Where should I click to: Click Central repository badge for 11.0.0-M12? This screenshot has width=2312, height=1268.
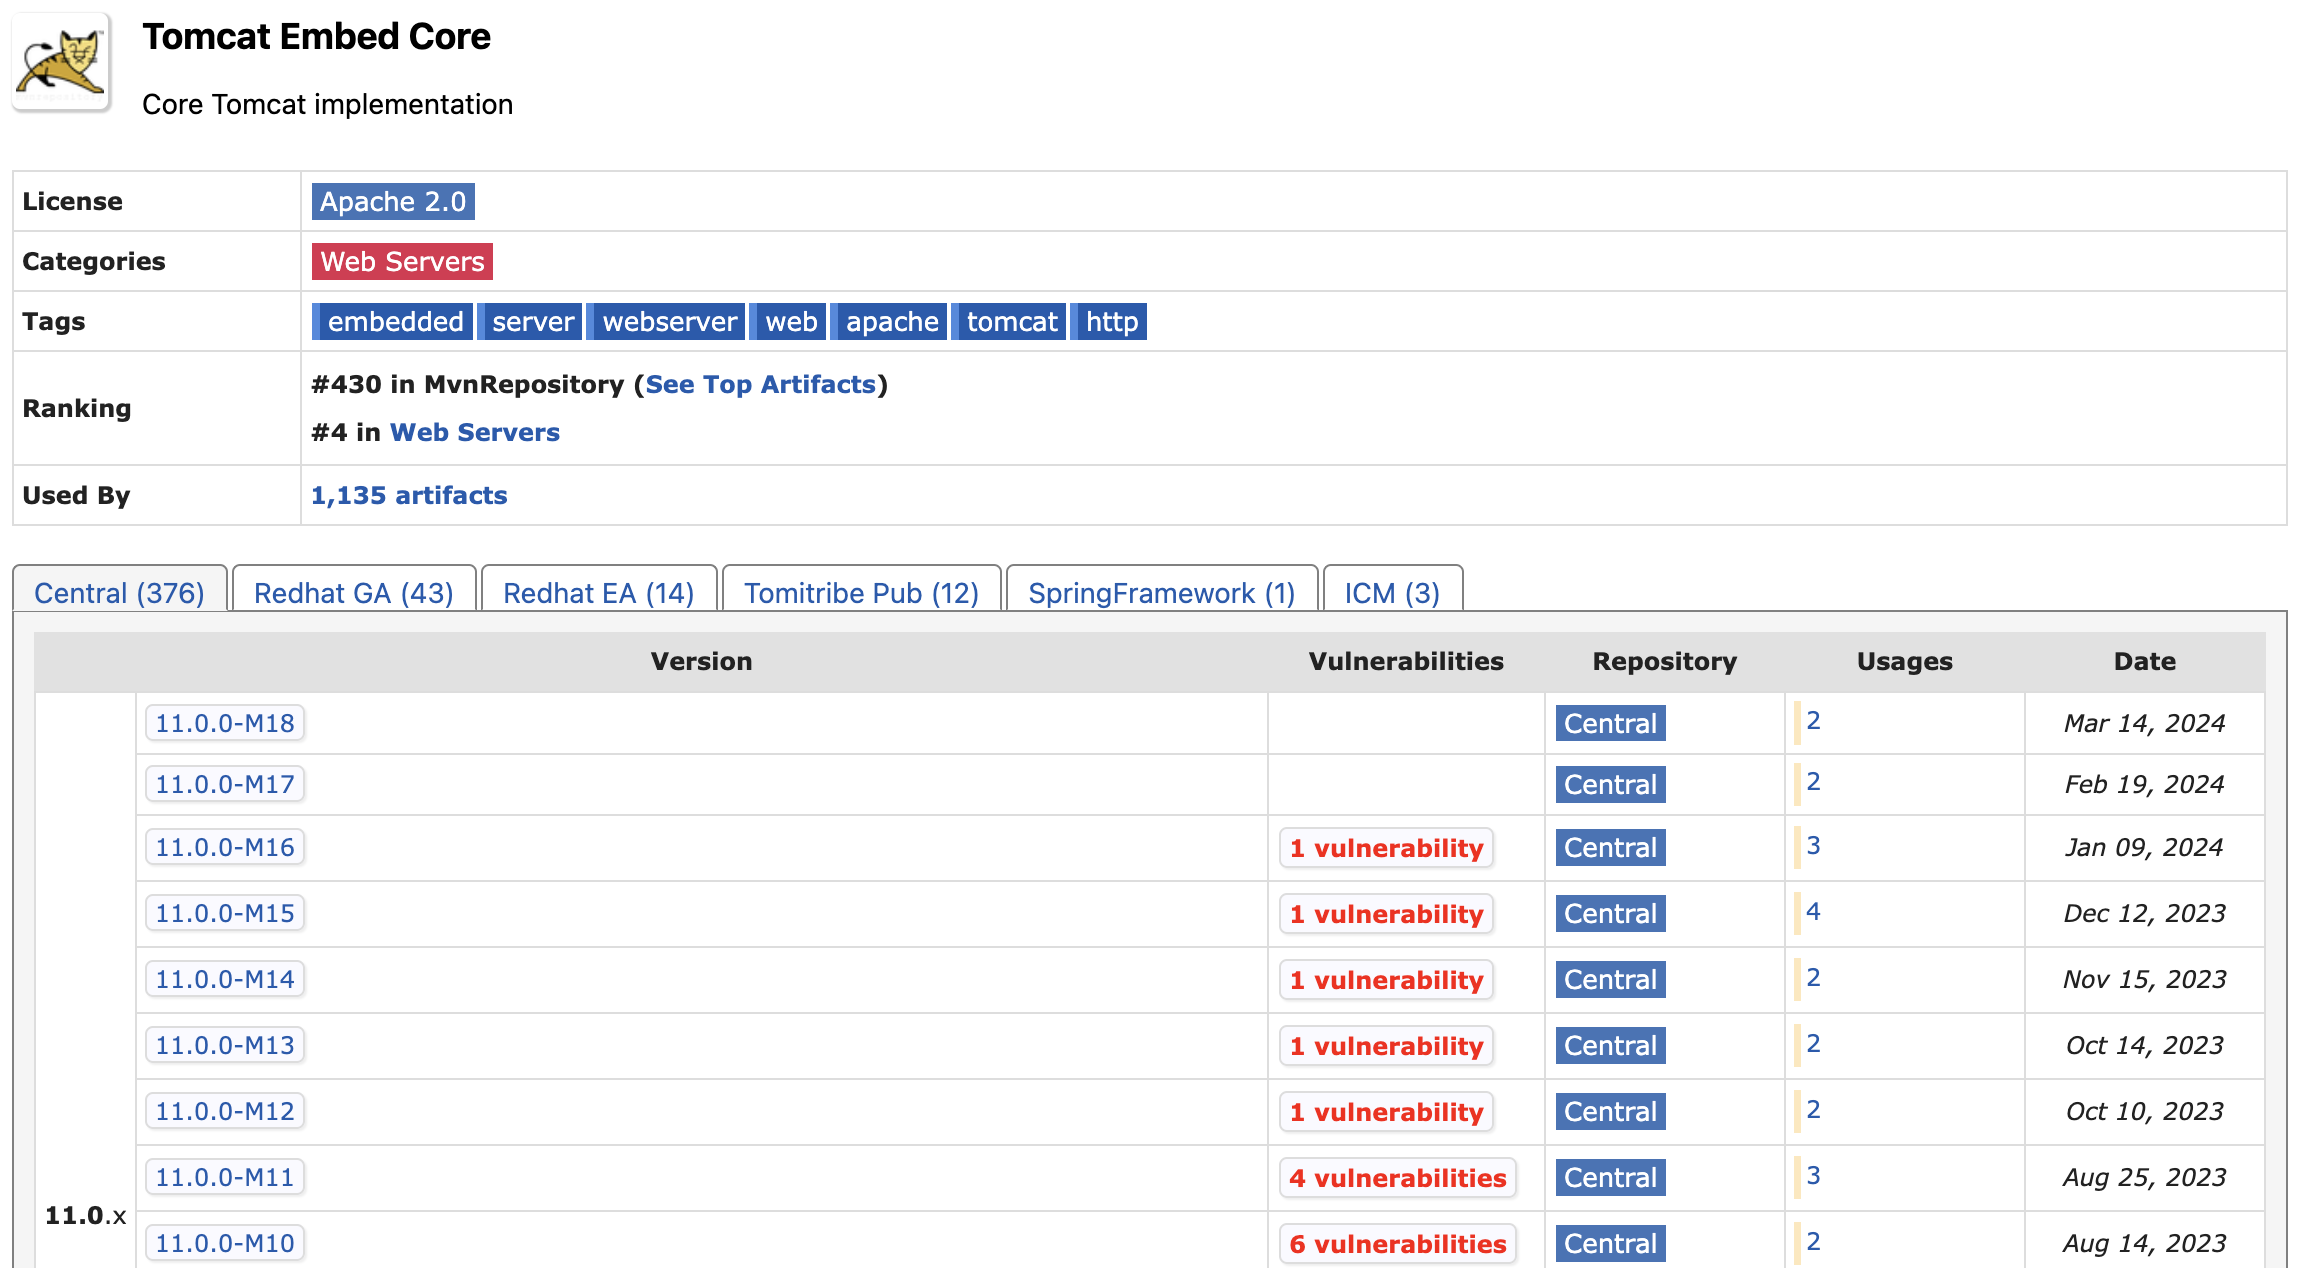click(1610, 1111)
